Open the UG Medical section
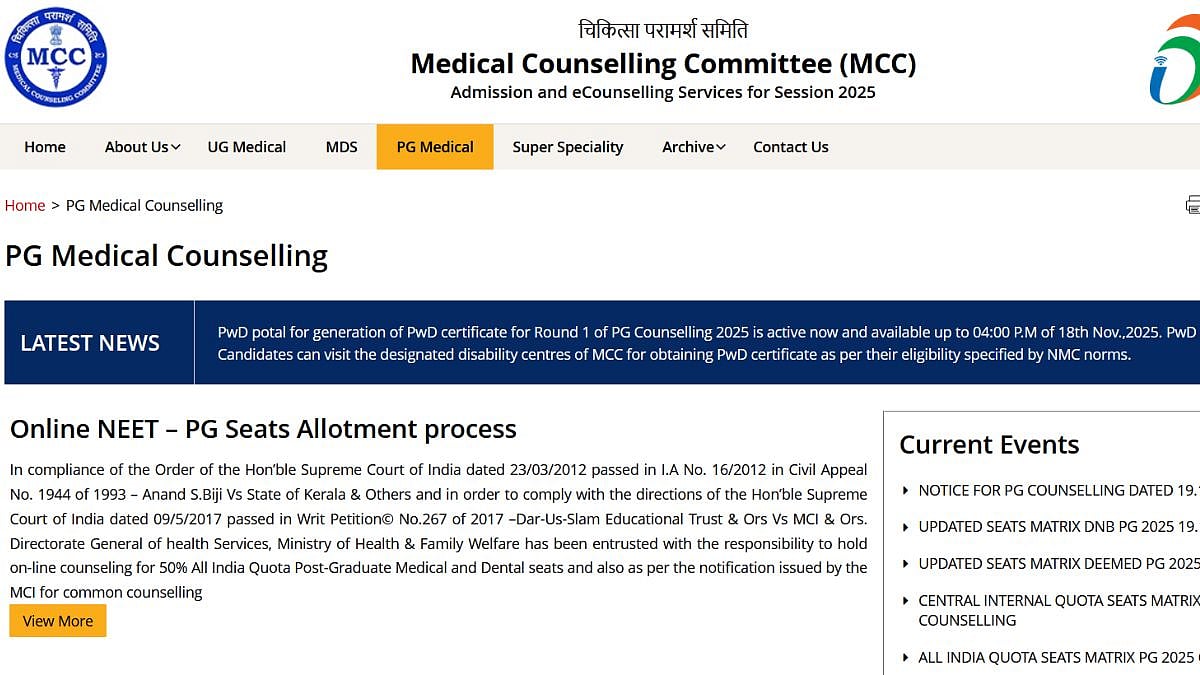 (246, 146)
